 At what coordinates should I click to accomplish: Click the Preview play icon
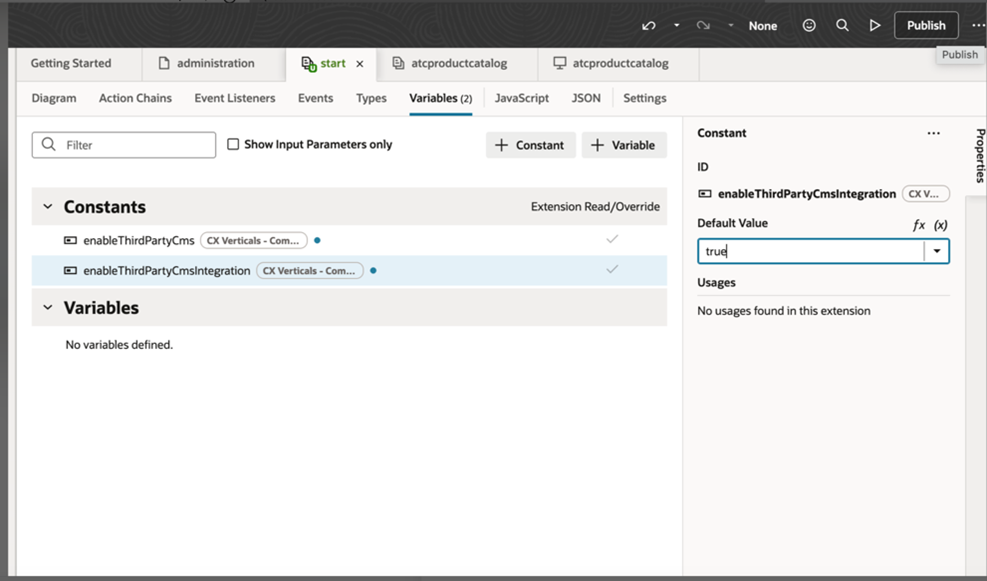[874, 25]
